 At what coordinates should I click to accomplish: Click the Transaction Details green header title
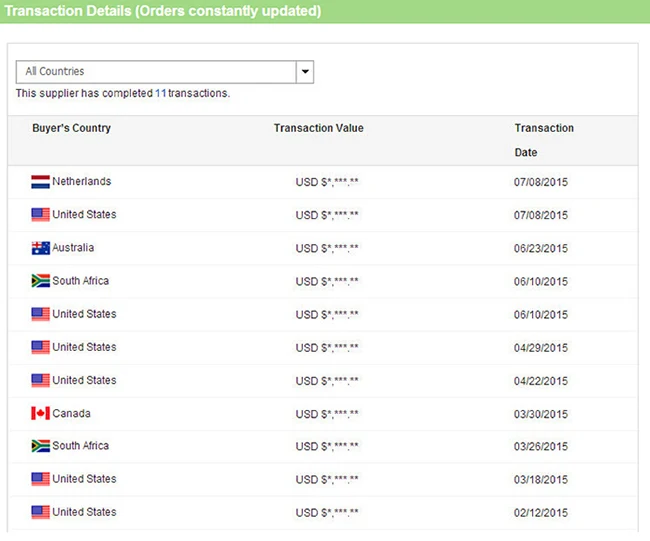point(162,11)
